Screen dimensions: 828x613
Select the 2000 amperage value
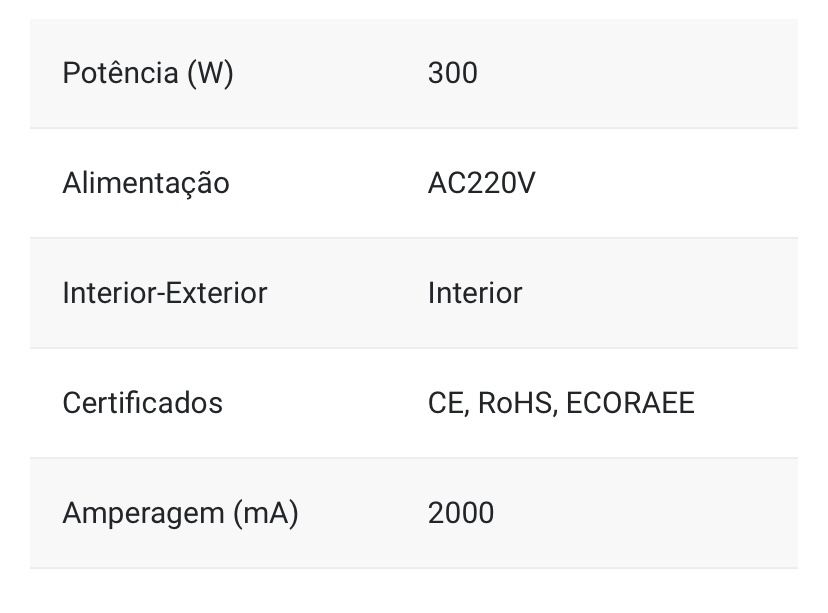(461, 513)
